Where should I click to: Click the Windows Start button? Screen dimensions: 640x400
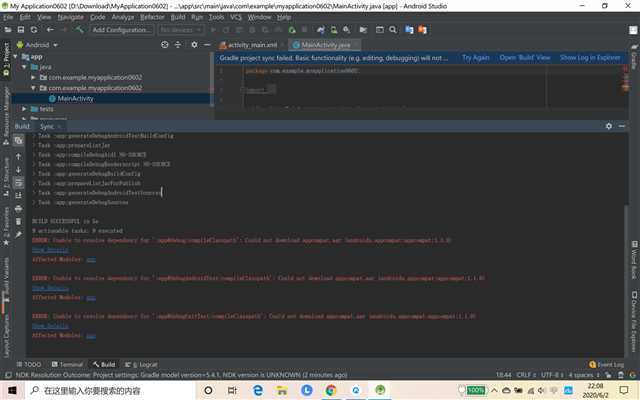tap(12, 390)
